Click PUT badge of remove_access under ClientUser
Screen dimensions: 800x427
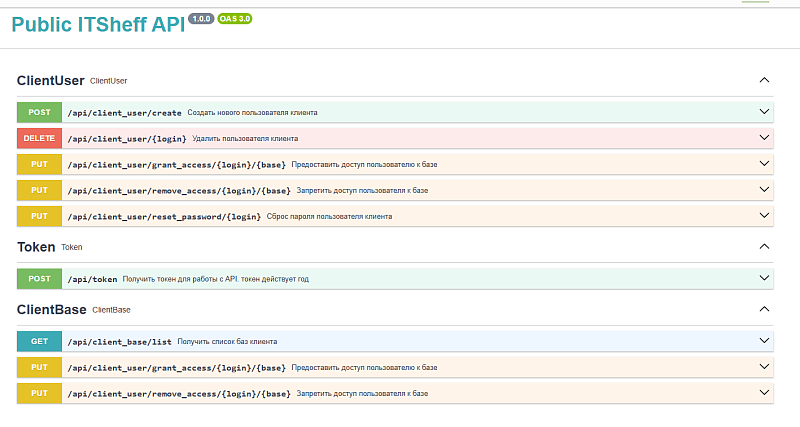pyautogui.click(x=39, y=190)
